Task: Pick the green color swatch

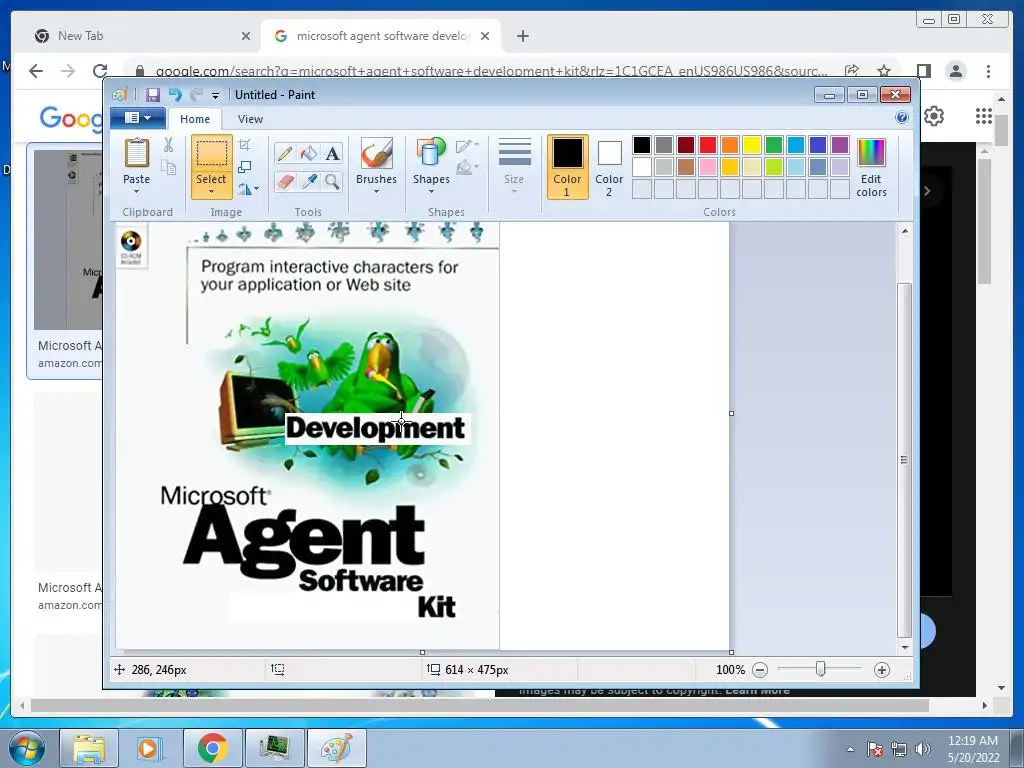Action: (774, 145)
